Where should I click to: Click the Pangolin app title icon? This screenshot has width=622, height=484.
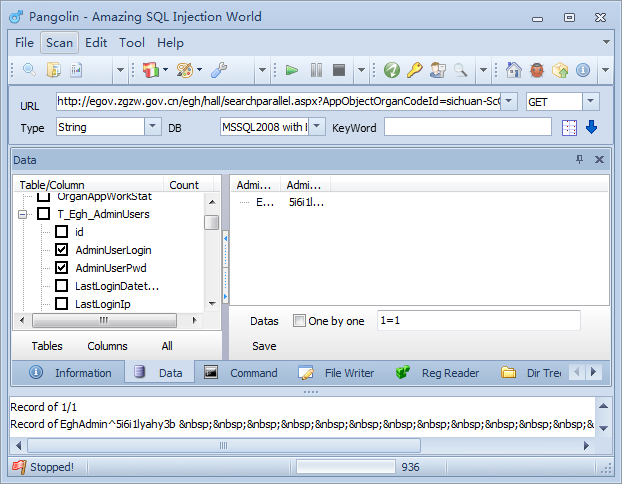17,17
